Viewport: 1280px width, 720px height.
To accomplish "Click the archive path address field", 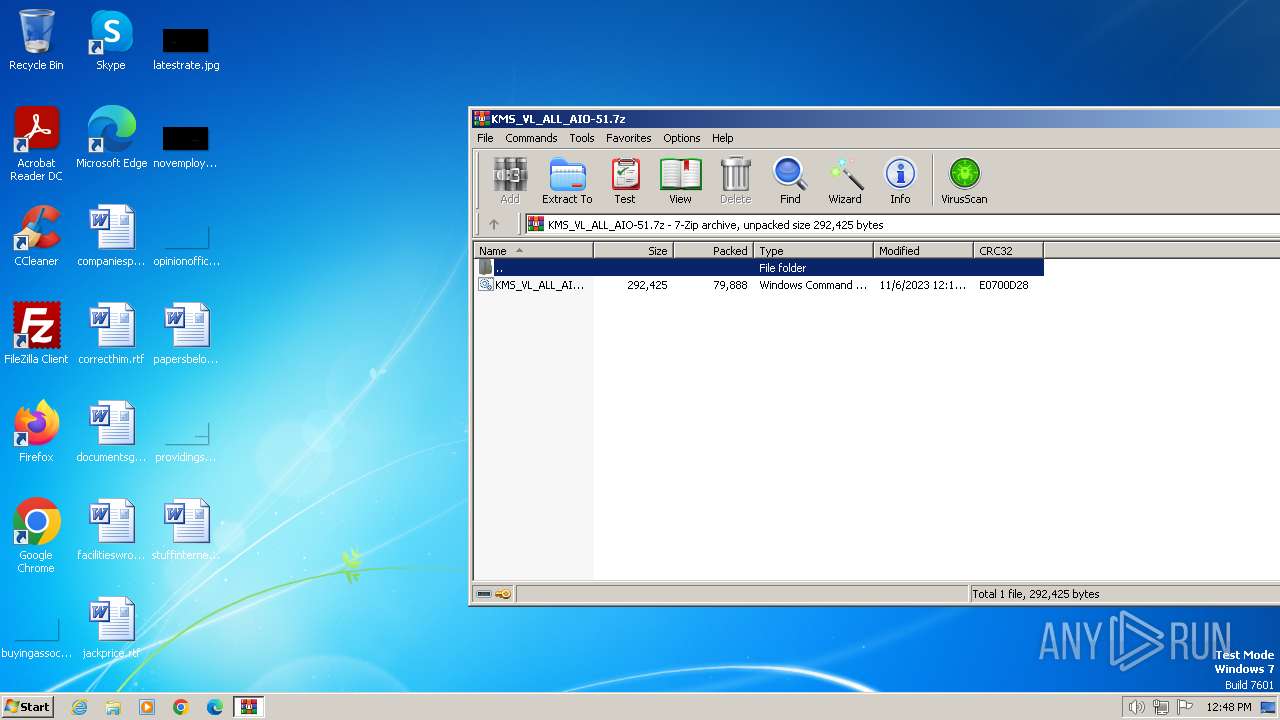I will (902, 224).
